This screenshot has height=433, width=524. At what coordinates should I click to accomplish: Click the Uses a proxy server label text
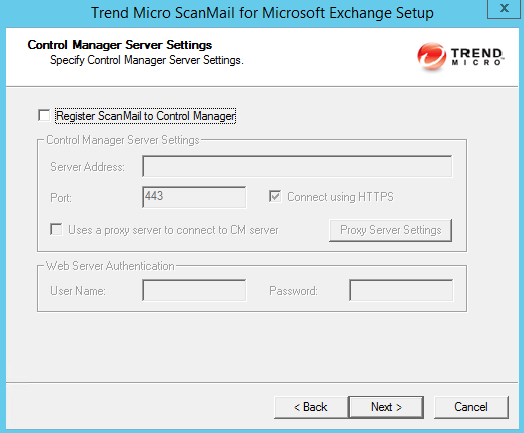click(x=173, y=230)
